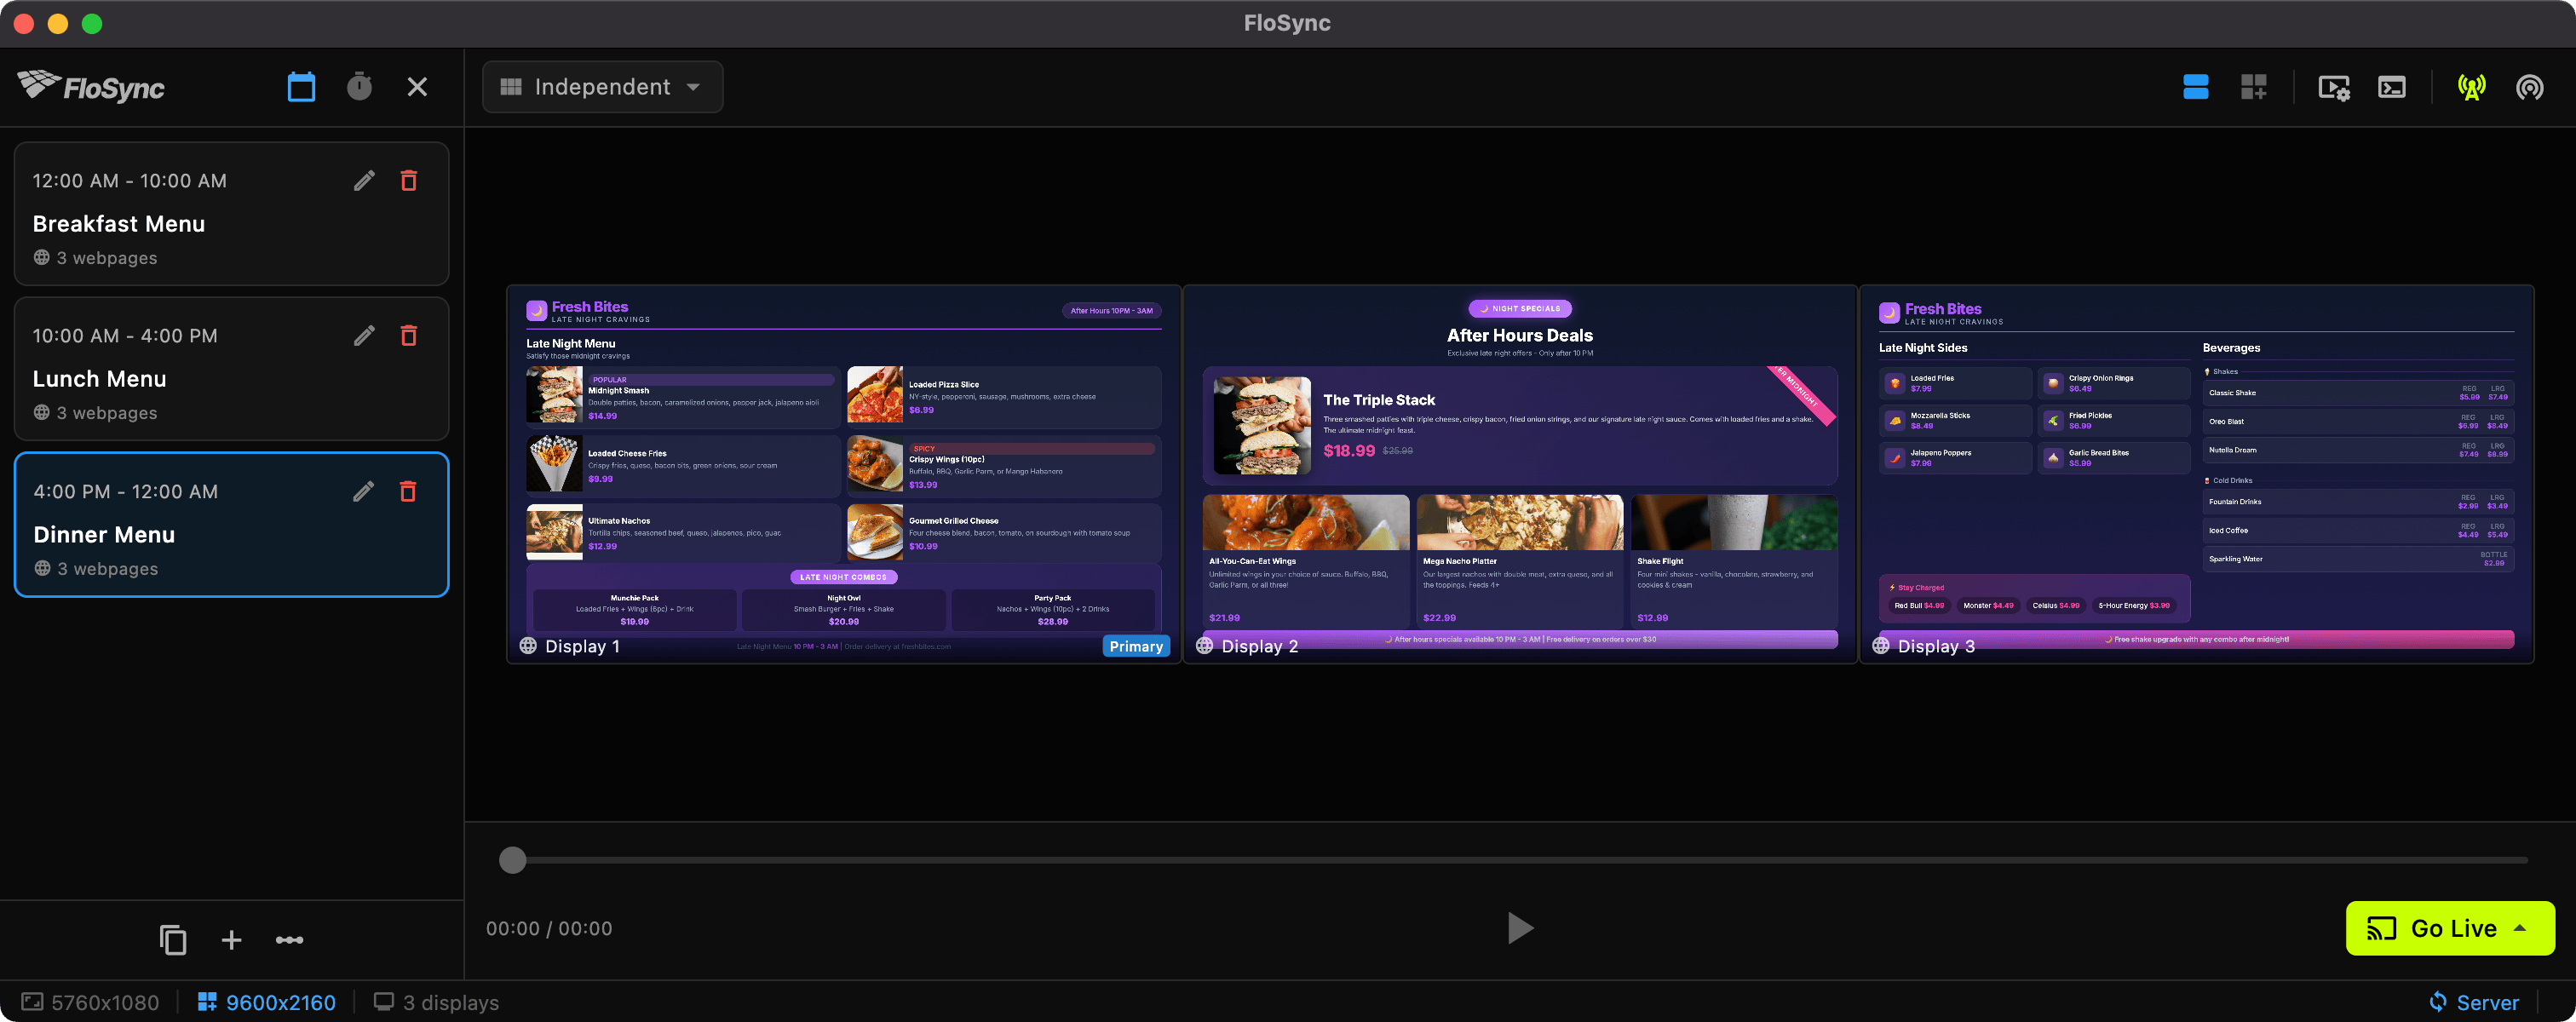
Task: Delete the Lunch Menu entry
Action: click(x=408, y=336)
